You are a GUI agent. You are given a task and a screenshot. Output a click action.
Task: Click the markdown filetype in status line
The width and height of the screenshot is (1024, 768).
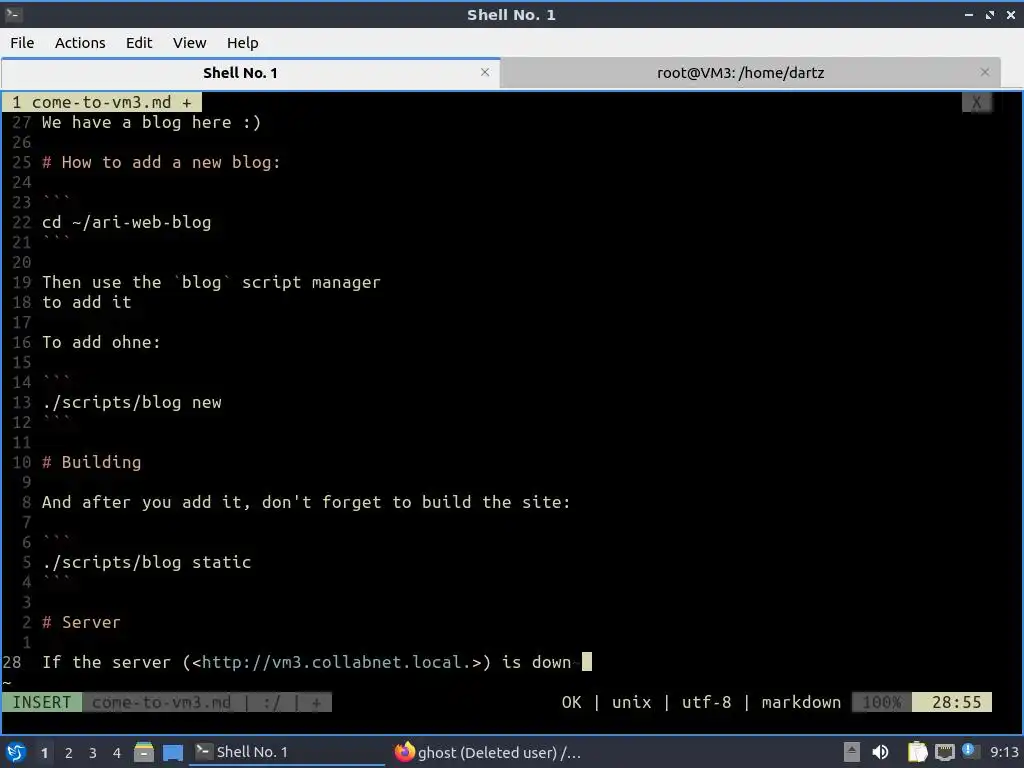click(801, 703)
